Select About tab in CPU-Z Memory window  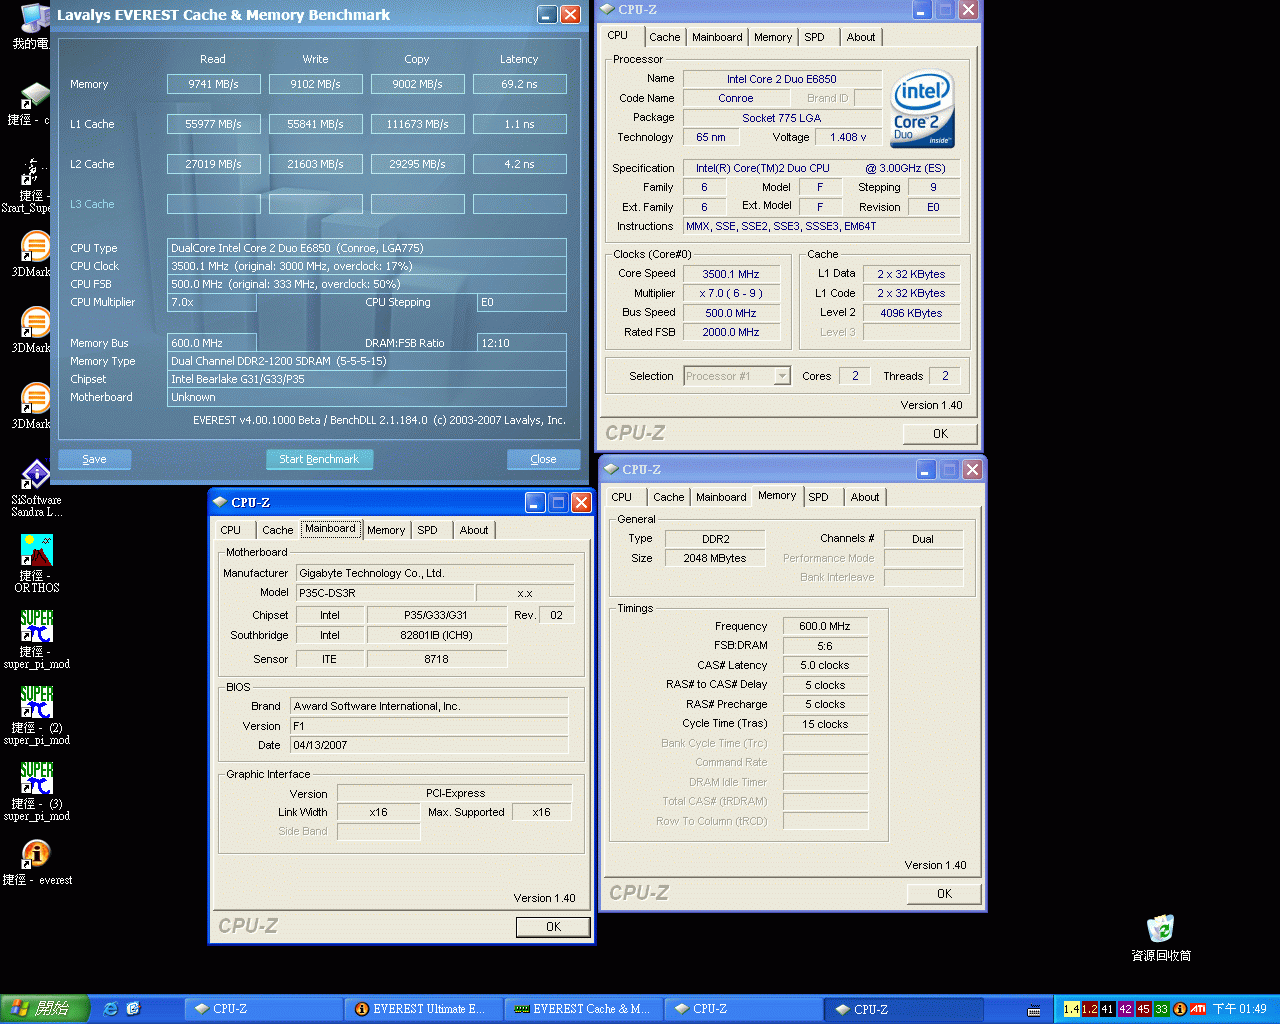coord(865,497)
